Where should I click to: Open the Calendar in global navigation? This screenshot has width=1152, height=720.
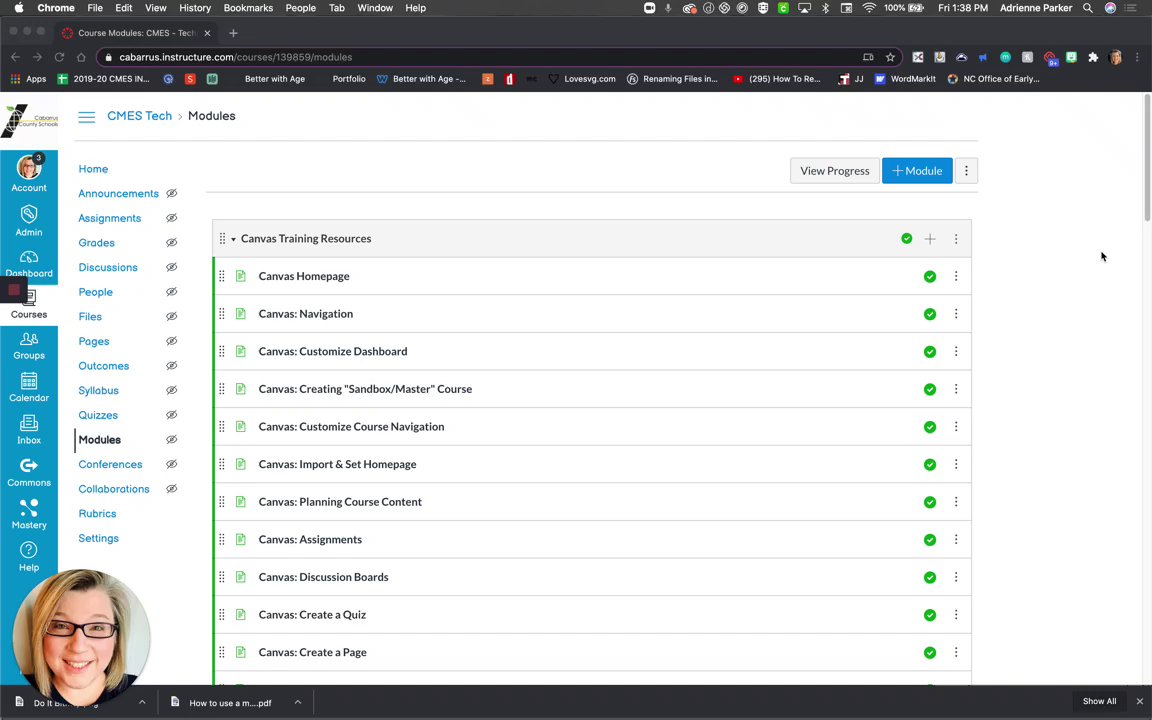point(29,386)
